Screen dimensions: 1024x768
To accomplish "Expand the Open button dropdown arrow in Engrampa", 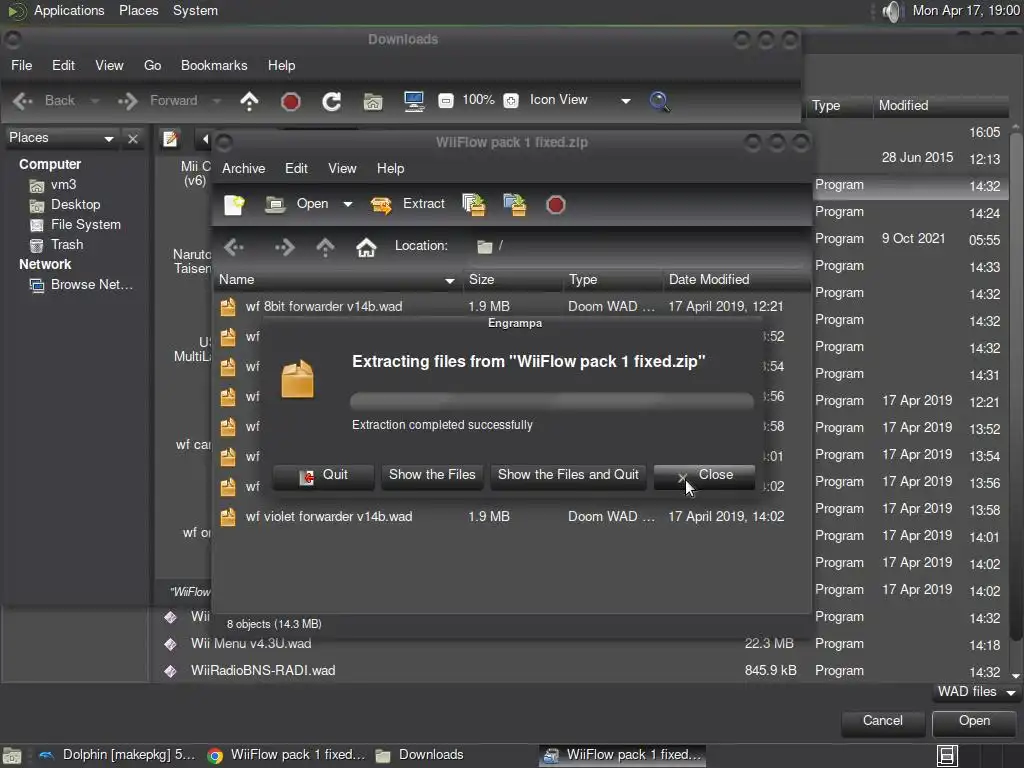I will pyautogui.click(x=348, y=204).
